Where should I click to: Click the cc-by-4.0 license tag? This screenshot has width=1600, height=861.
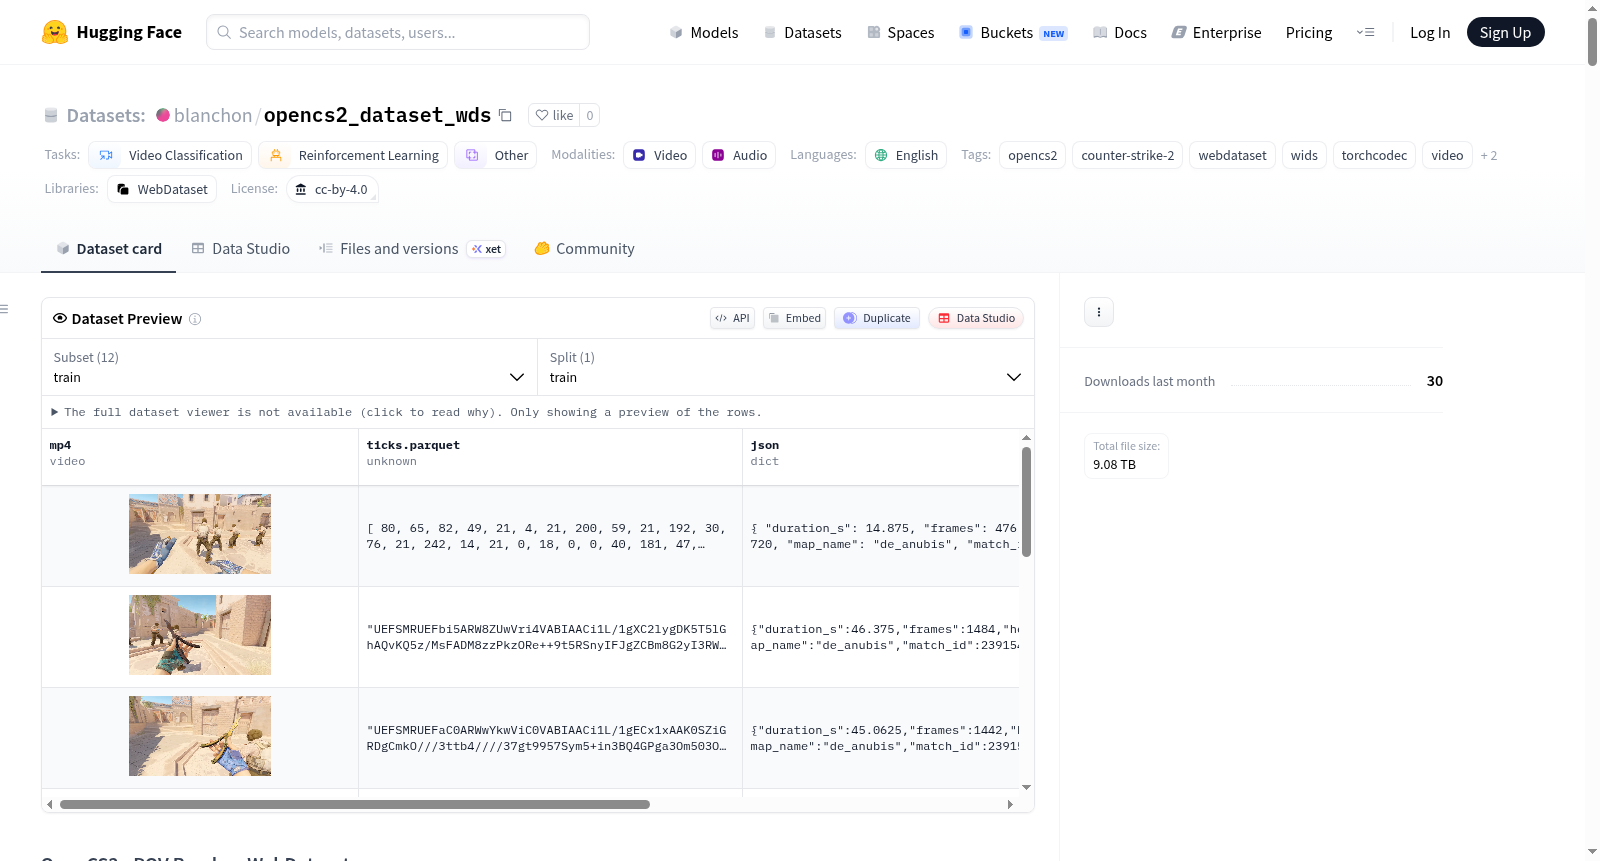click(332, 189)
